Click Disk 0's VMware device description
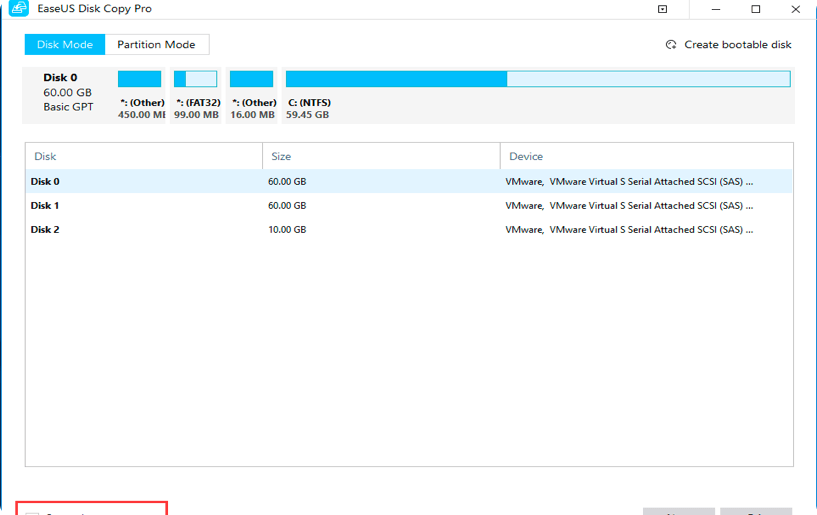The height and width of the screenshot is (515, 817). 629,181
